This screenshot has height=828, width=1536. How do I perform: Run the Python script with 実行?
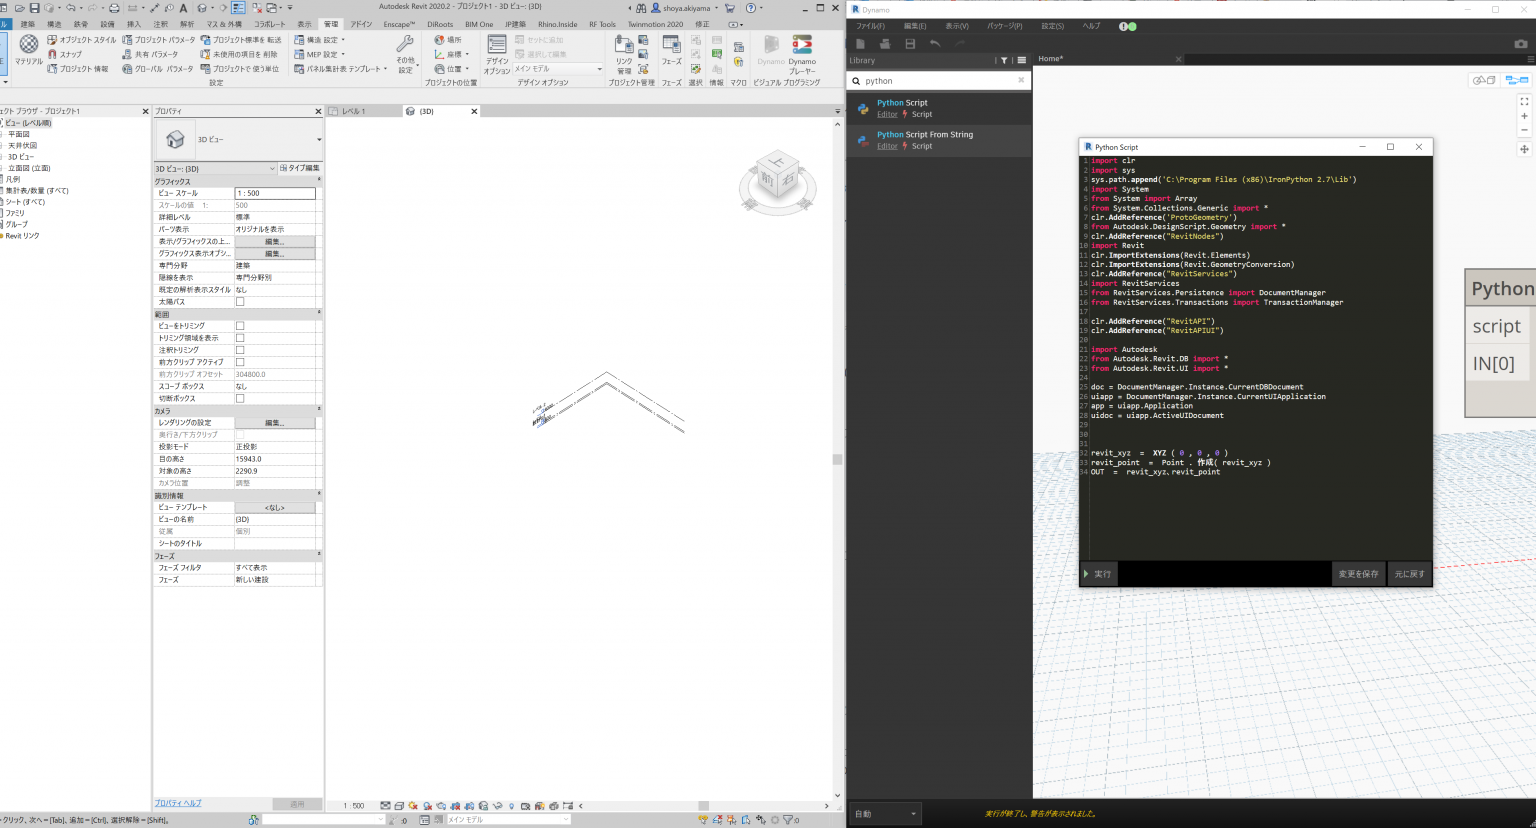1099,573
